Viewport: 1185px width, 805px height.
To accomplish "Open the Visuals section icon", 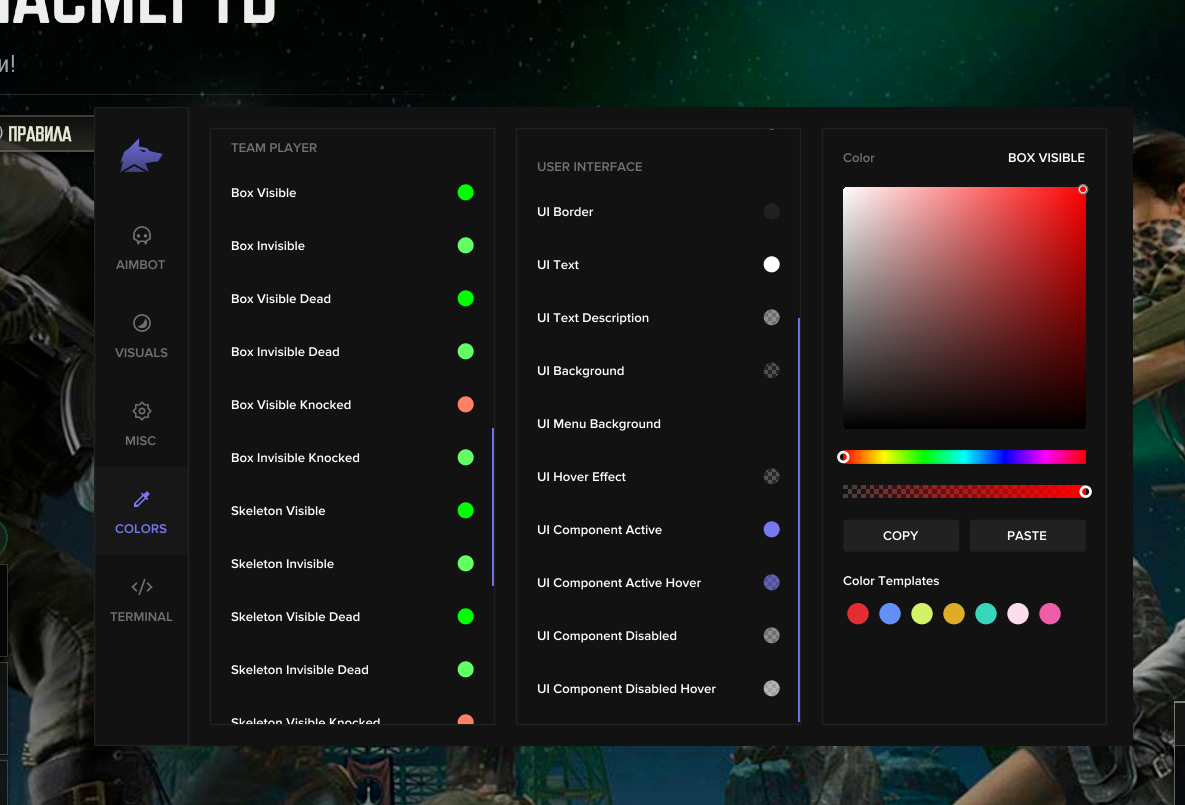I will point(141,323).
